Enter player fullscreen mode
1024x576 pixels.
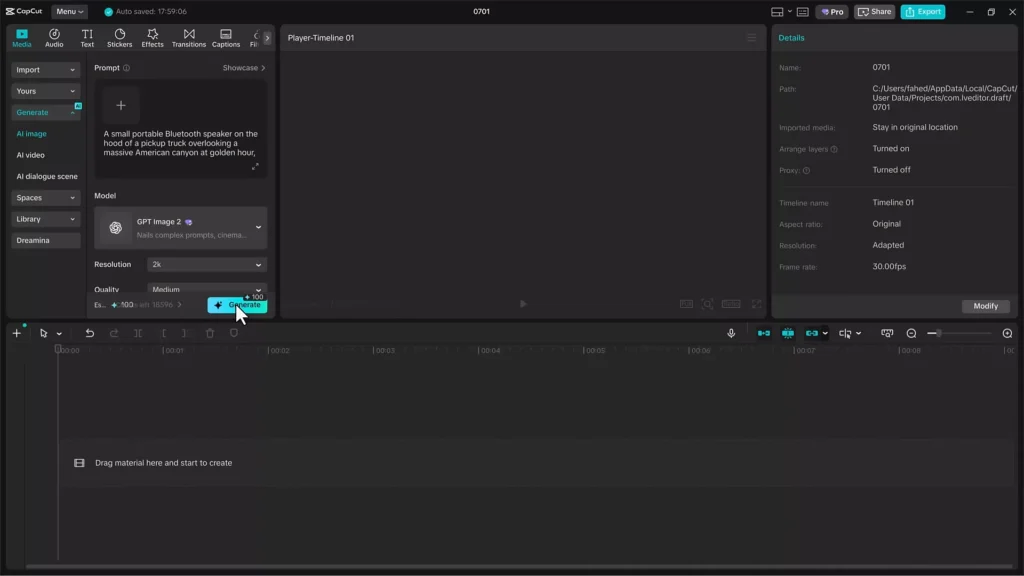pyautogui.click(x=756, y=304)
